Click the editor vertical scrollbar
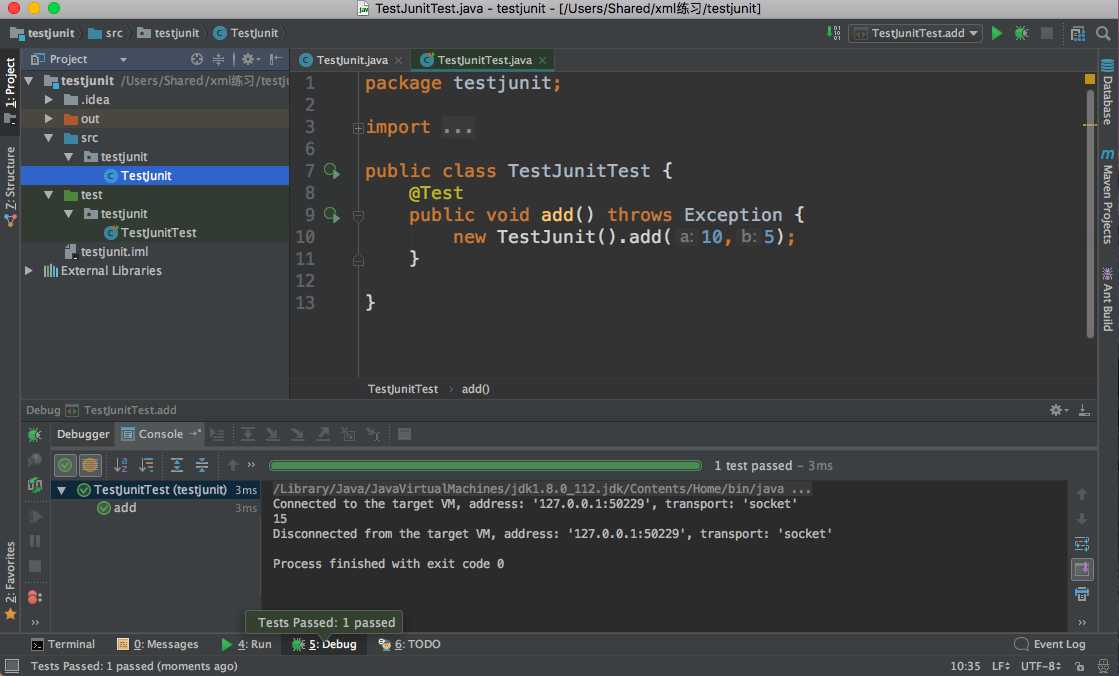 click(1090, 214)
